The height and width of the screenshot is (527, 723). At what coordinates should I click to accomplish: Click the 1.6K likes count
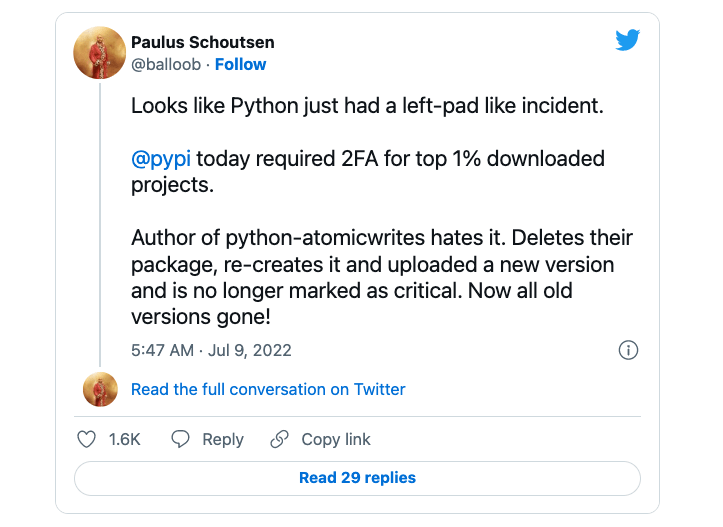124,439
